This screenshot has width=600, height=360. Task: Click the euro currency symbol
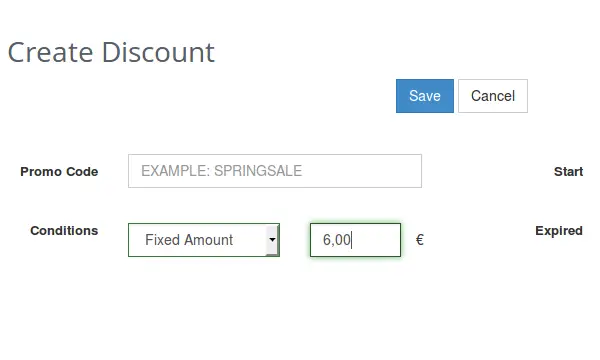pyautogui.click(x=420, y=240)
